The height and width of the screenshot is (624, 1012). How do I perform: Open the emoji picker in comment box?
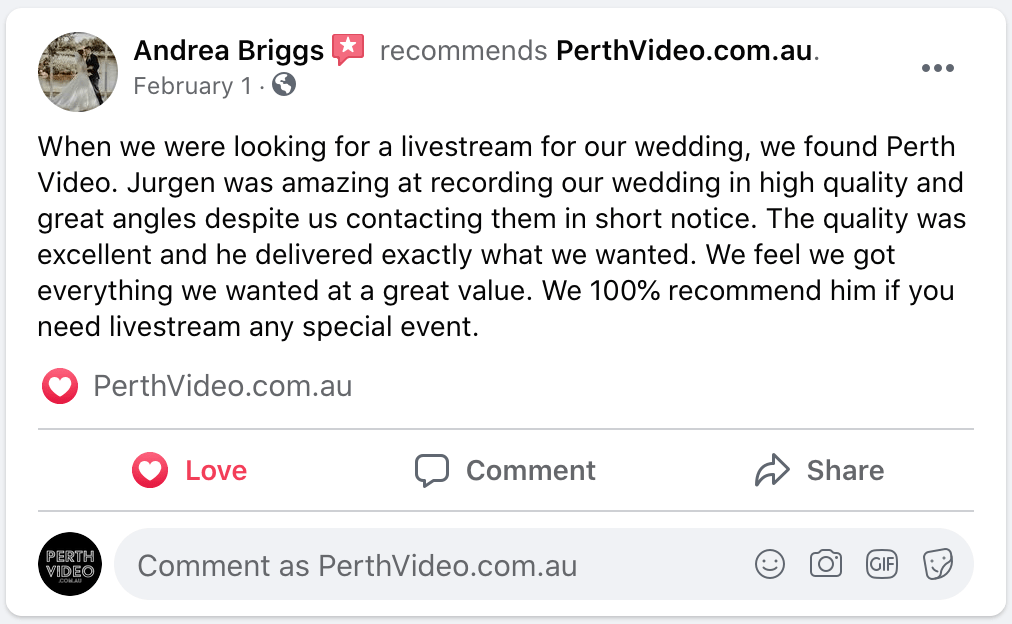coord(769,564)
